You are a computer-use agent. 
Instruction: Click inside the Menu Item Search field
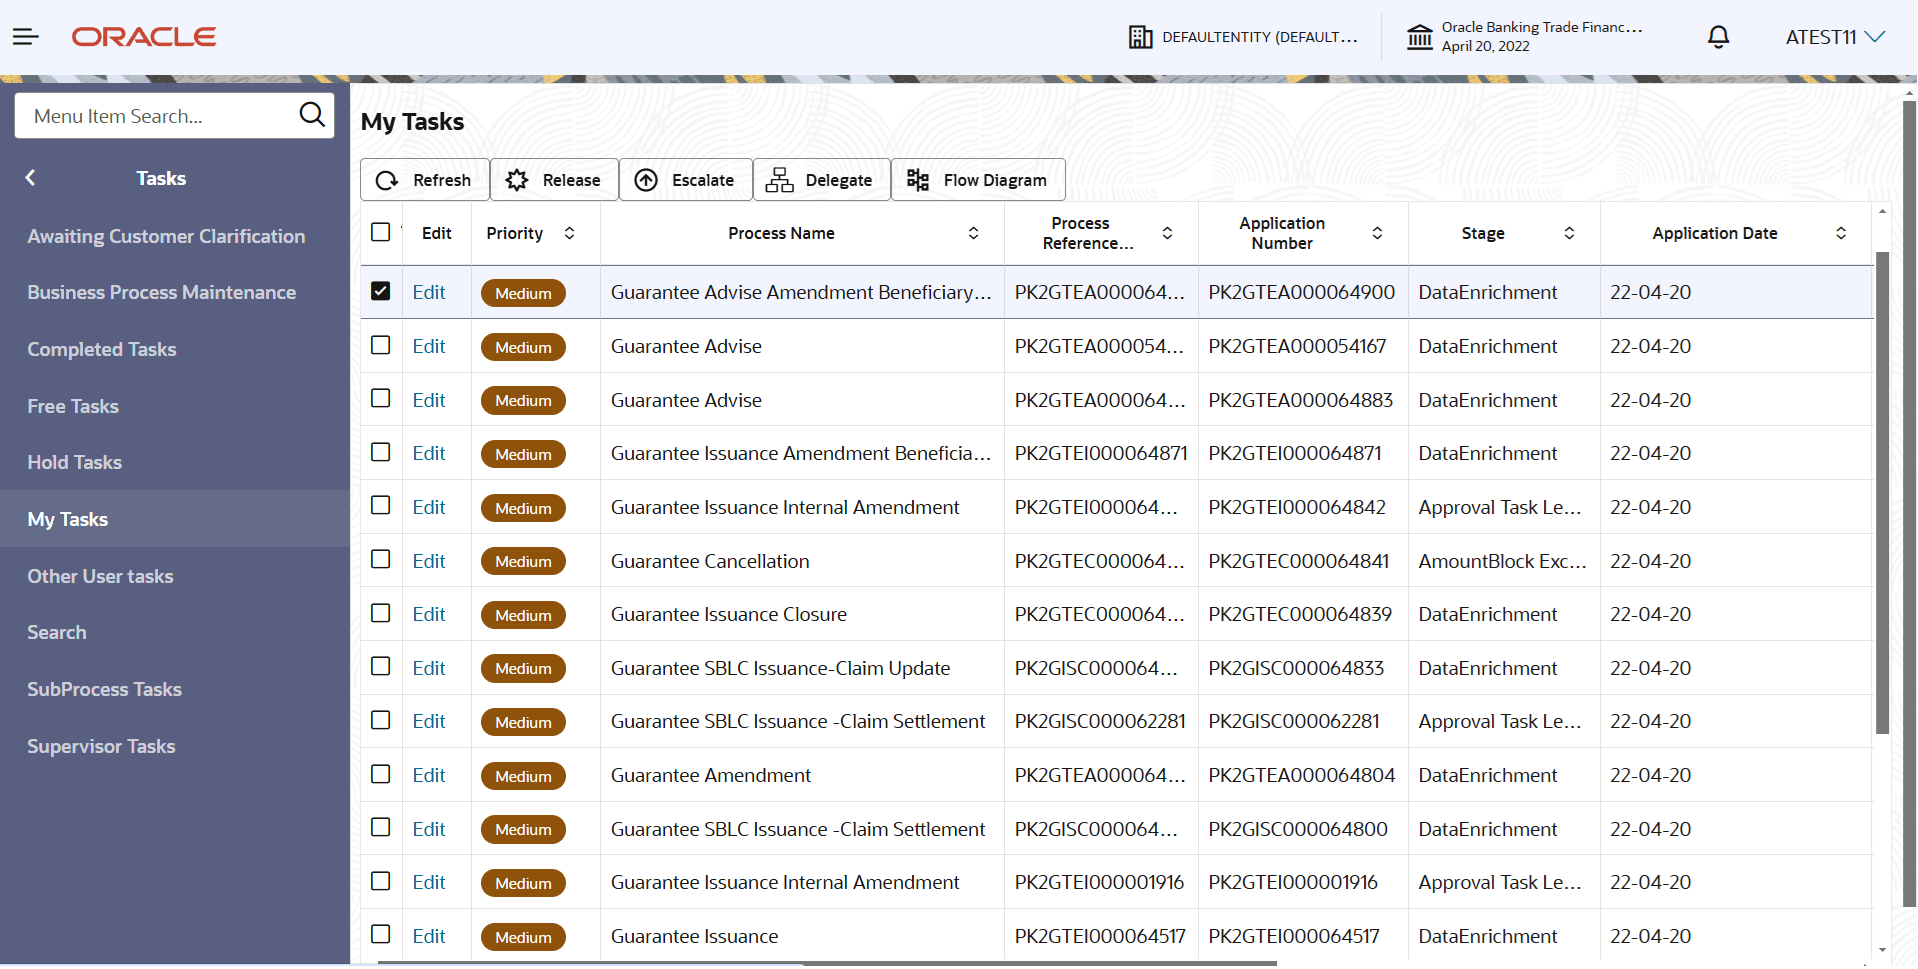click(x=150, y=115)
